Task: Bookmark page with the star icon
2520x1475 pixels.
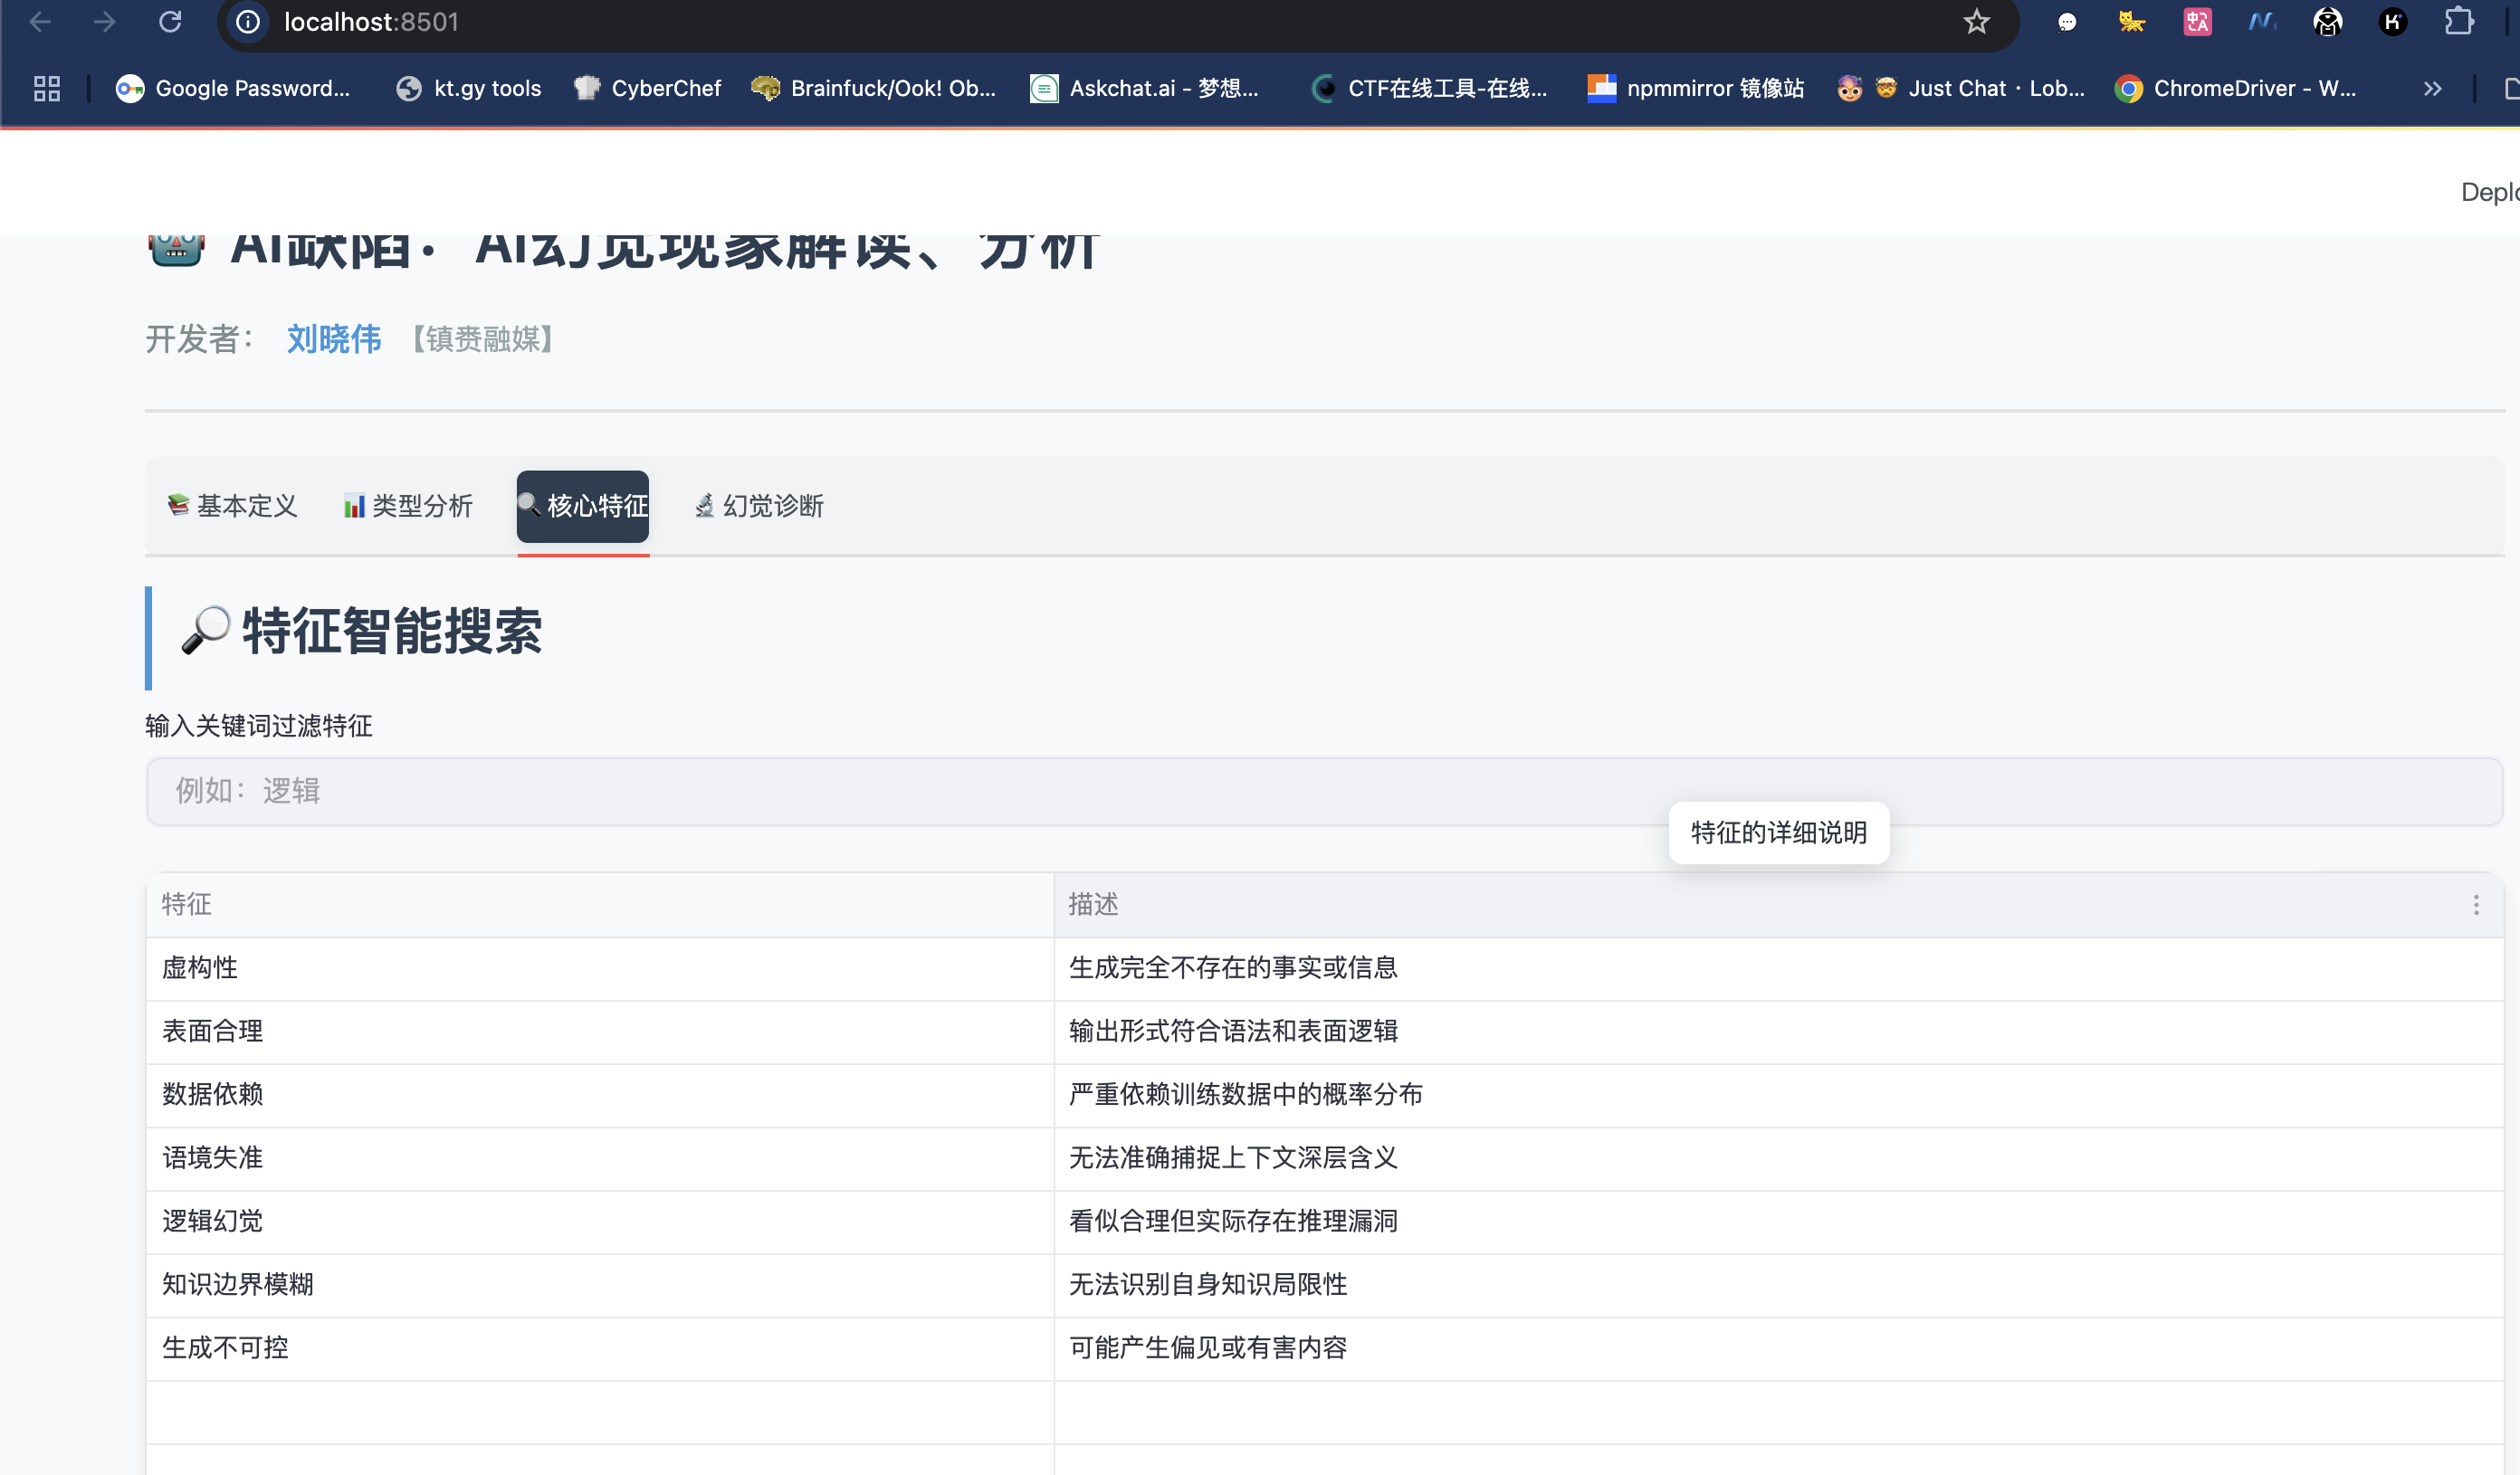Action: point(1976,22)
